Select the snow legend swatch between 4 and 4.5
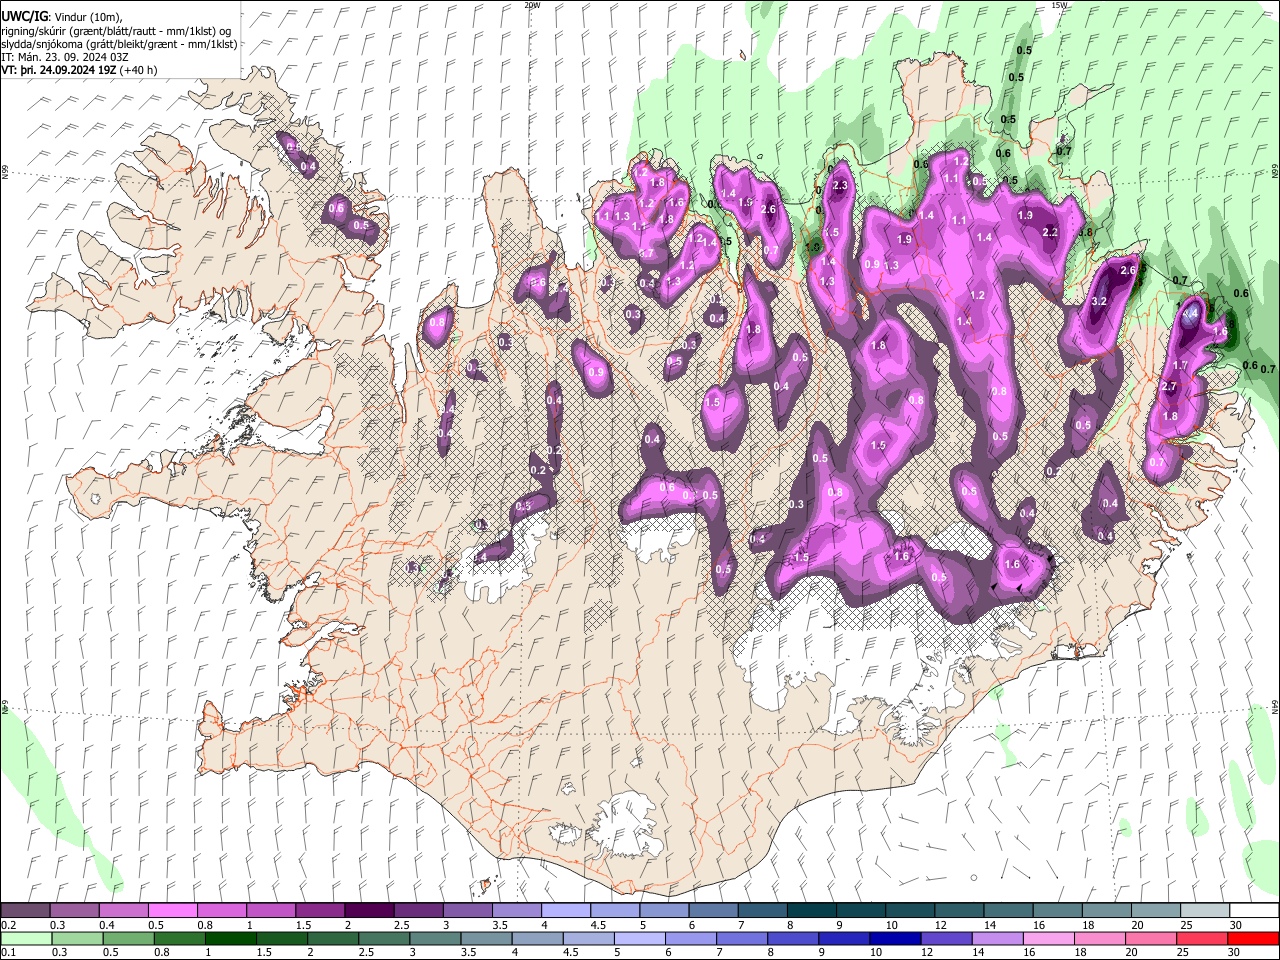 [x=565, y=910]
